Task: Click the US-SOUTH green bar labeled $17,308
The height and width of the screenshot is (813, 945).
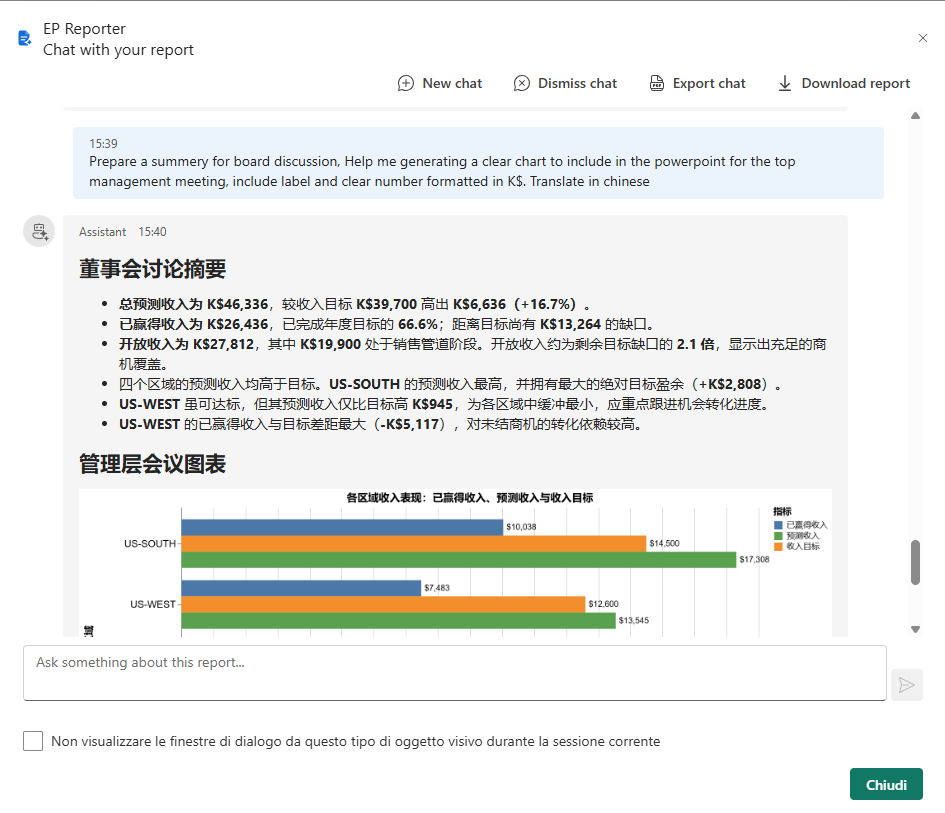Action: pyautogui.click(x=459, y=560)
